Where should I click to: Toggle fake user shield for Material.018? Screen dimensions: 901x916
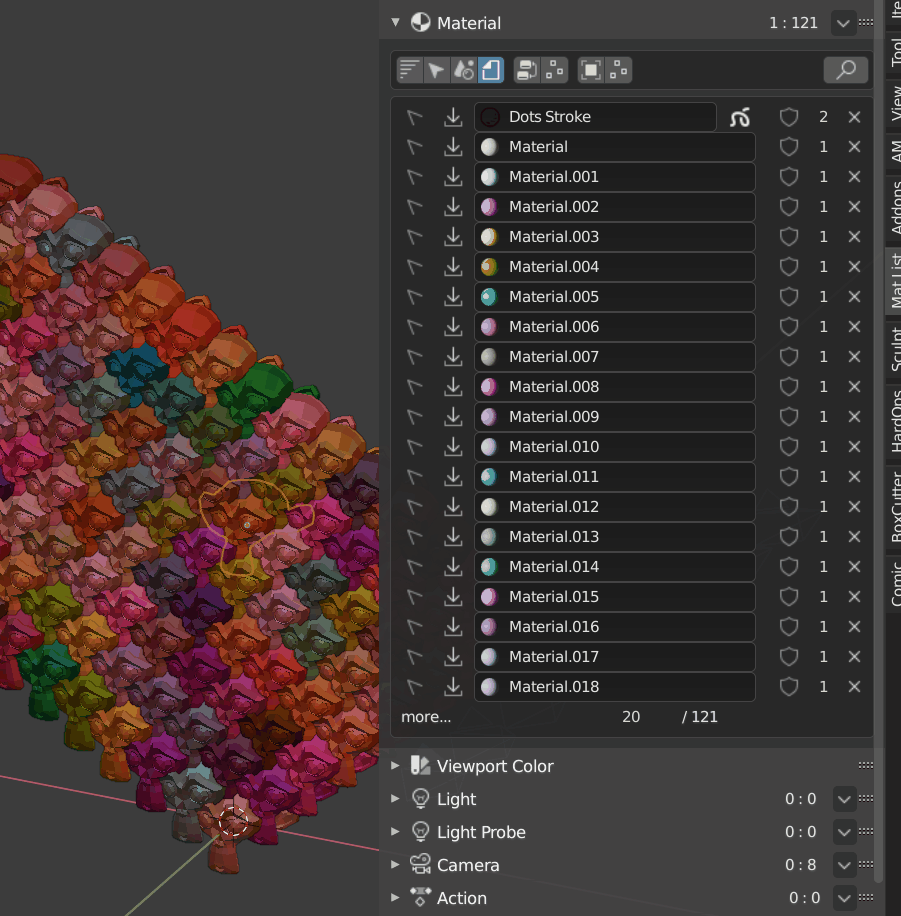point(789,686)
